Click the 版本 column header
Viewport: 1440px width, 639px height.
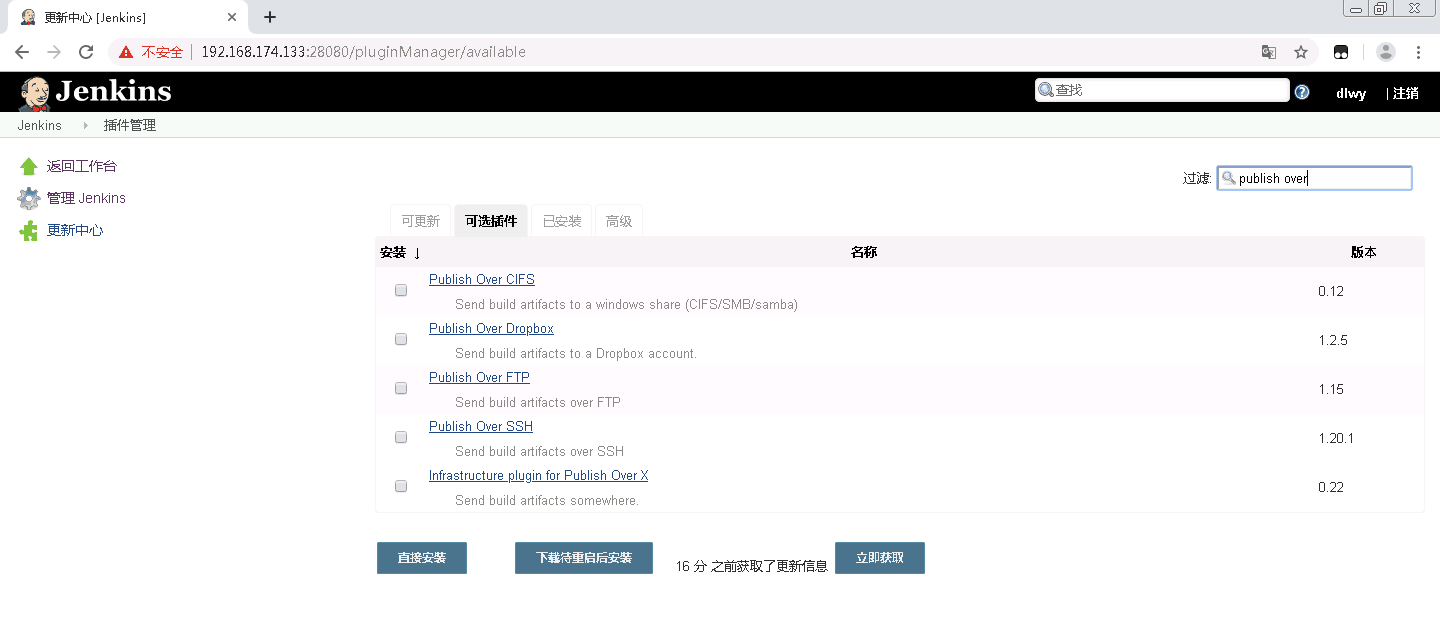coord(1364,252)
